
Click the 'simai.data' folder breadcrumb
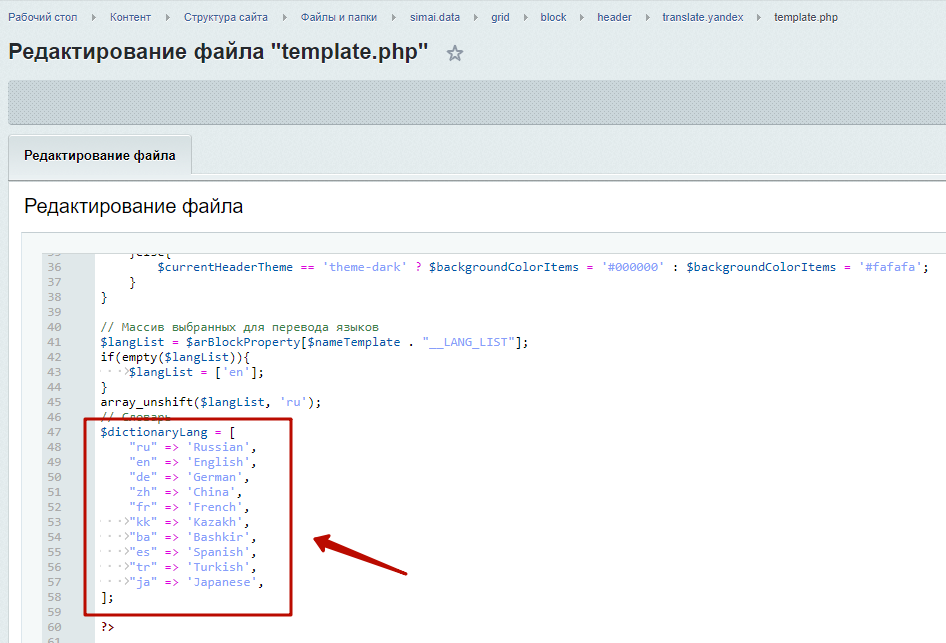[437, 17]
